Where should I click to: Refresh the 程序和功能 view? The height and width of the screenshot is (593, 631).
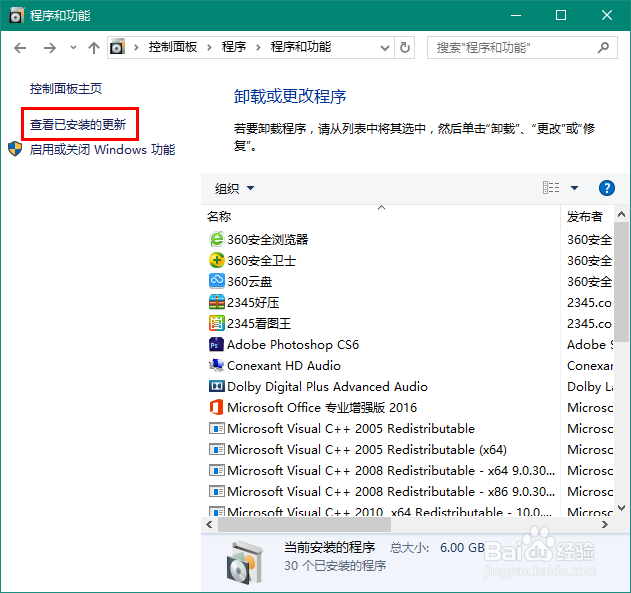pyautogui.click(x=405, y=47)
